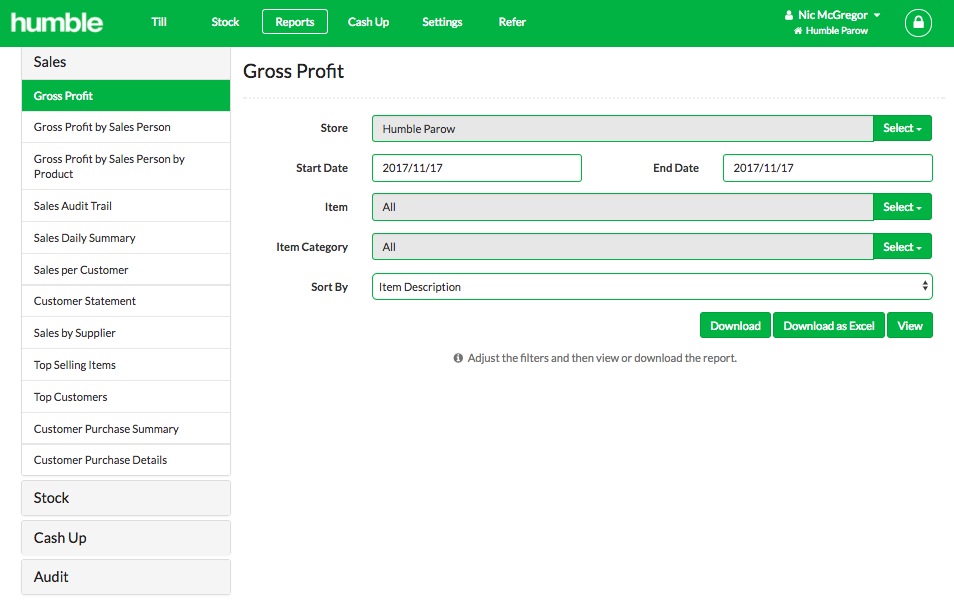The width and height of the screenshot is (954, 610).
Task: Click the Store label
Action: (x=334, y=128)
